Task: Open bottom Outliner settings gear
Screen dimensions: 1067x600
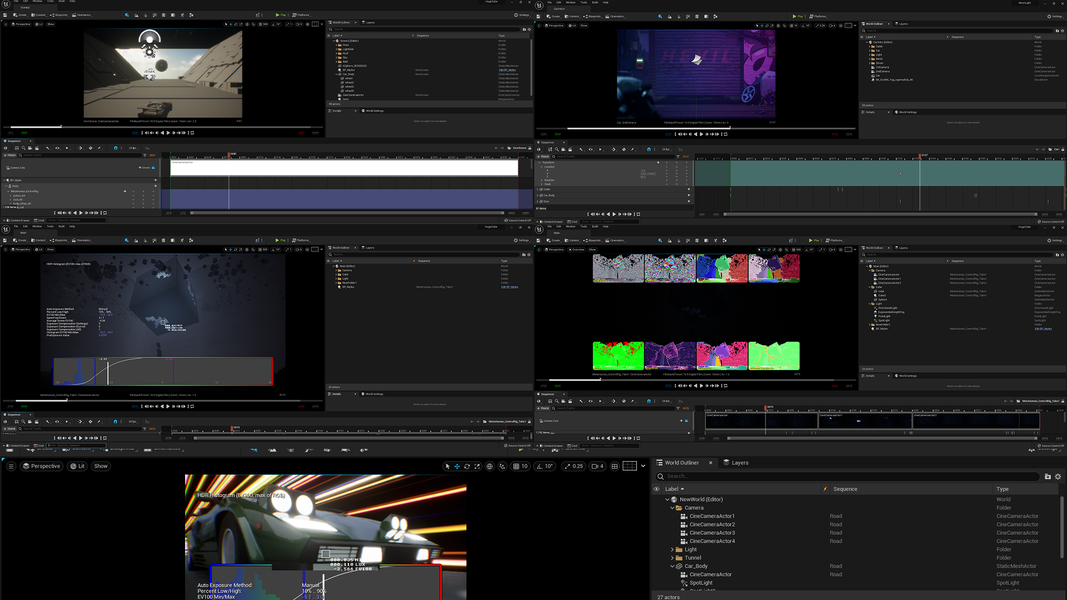Action: (x=1058, y=476)
